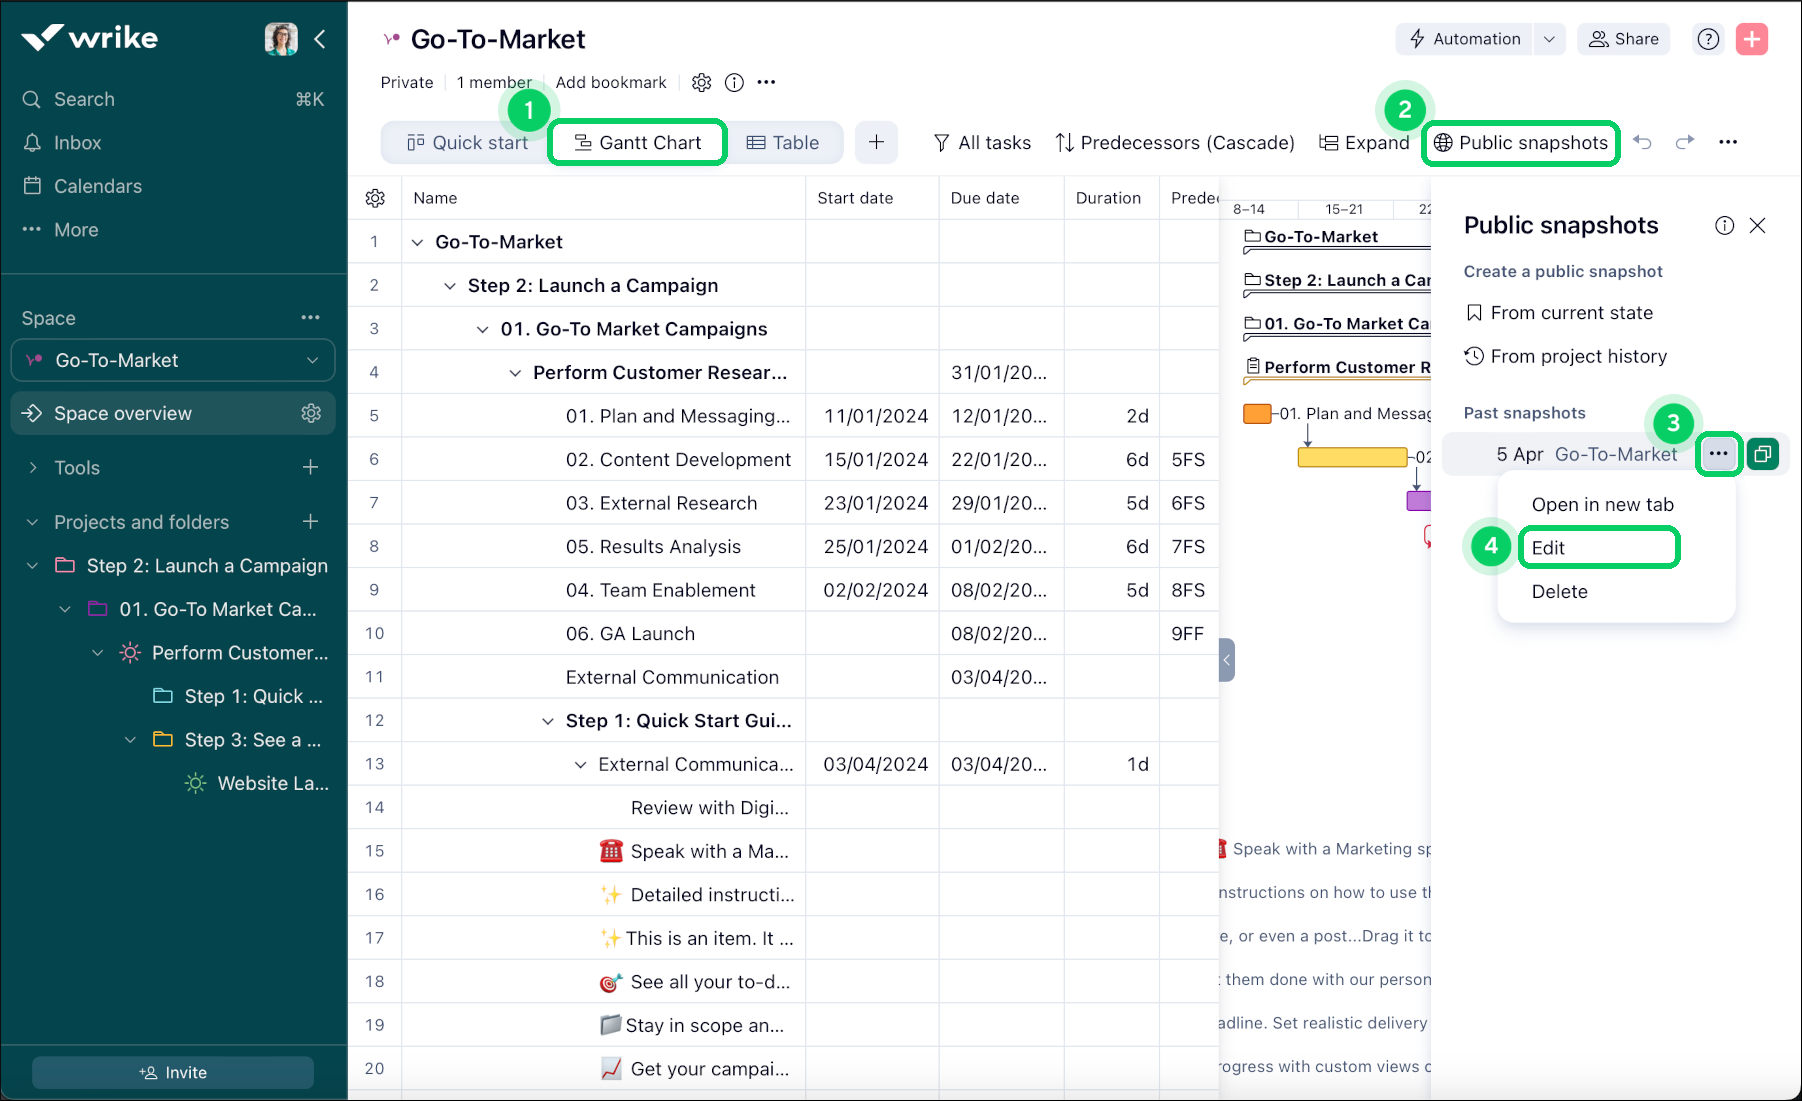The height and width of the screenshot is (1101, 1802).
Task: Switch to the Table tab
Action: (x=783, y=142)
